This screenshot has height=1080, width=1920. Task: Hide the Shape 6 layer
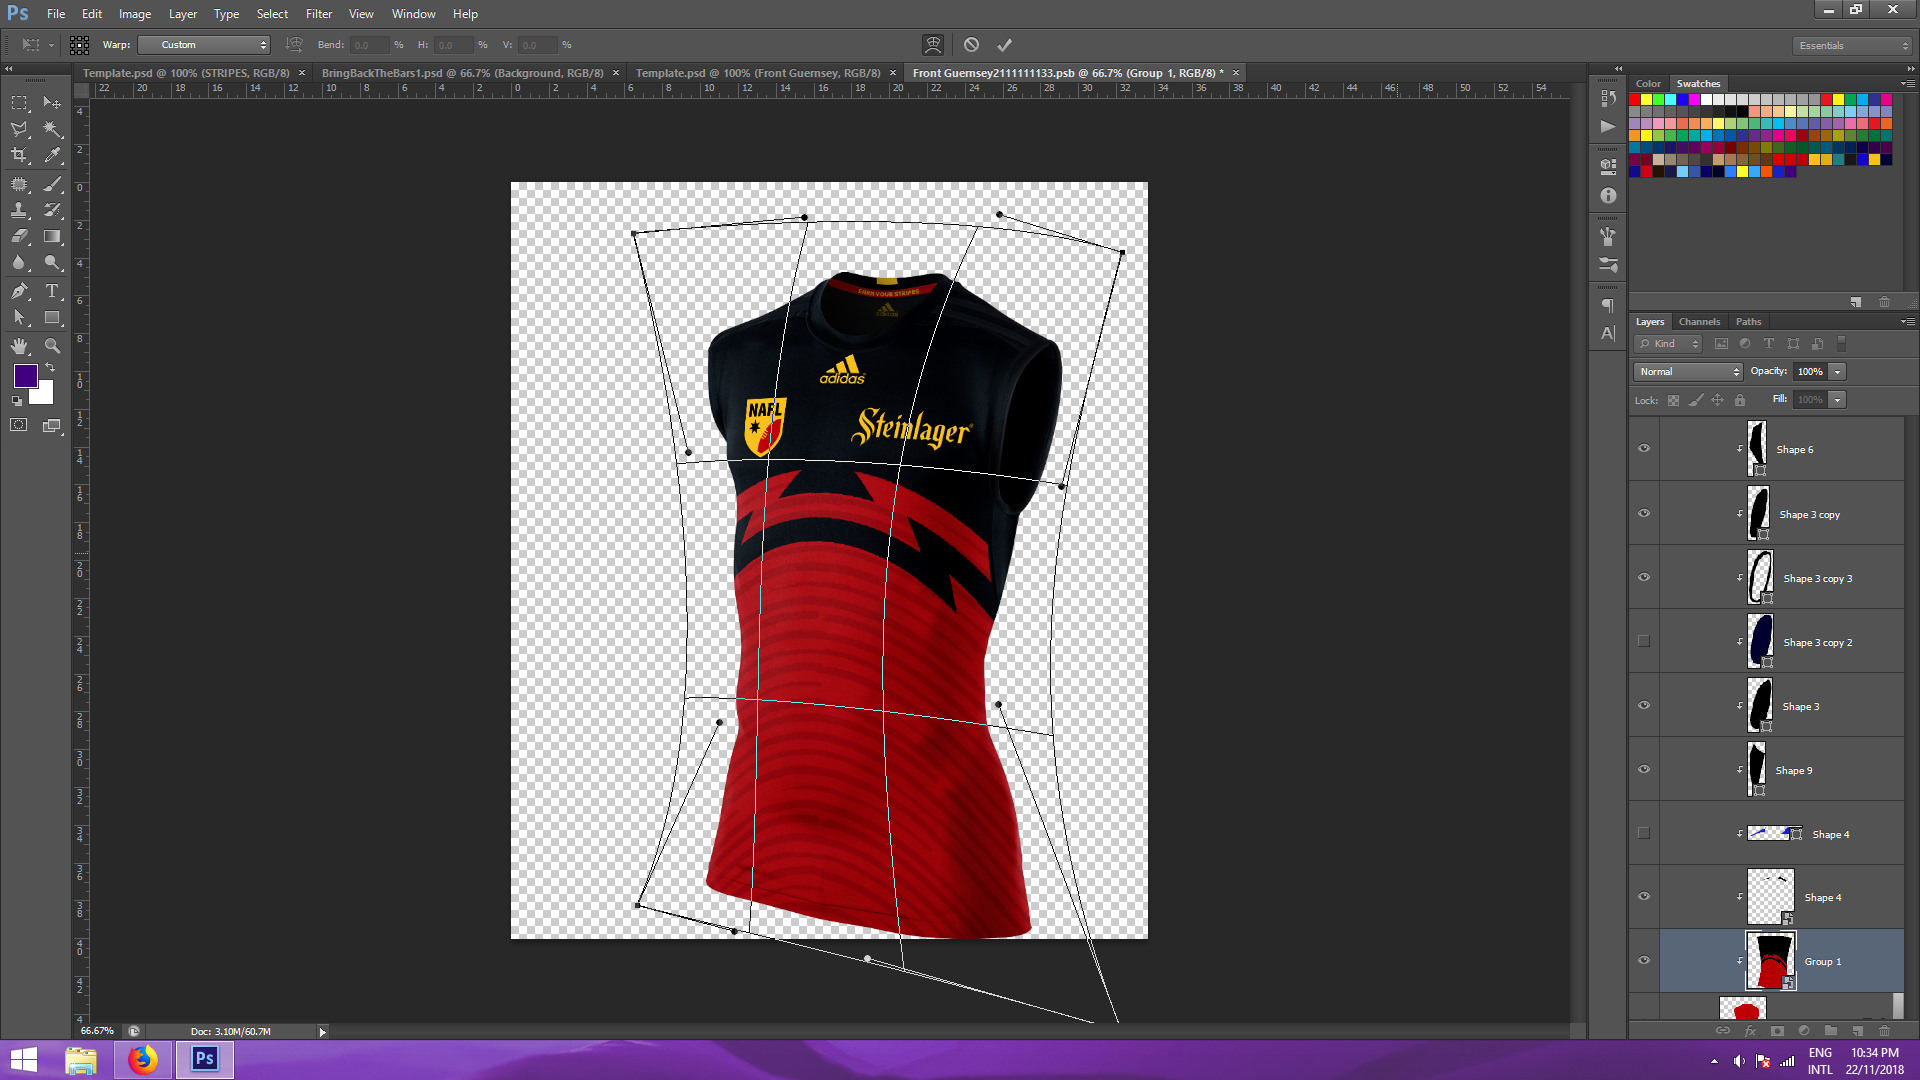tap(1644, 448)
